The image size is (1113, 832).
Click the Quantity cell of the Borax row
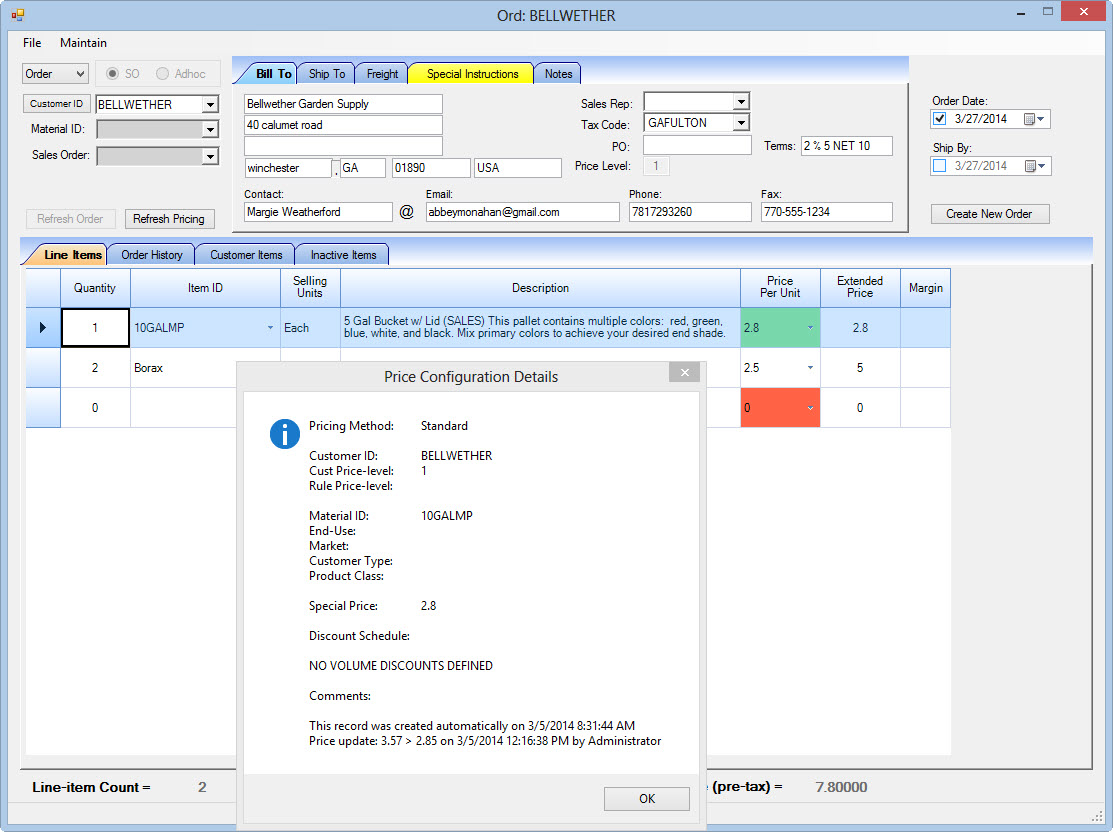click(x=95, y=368)
